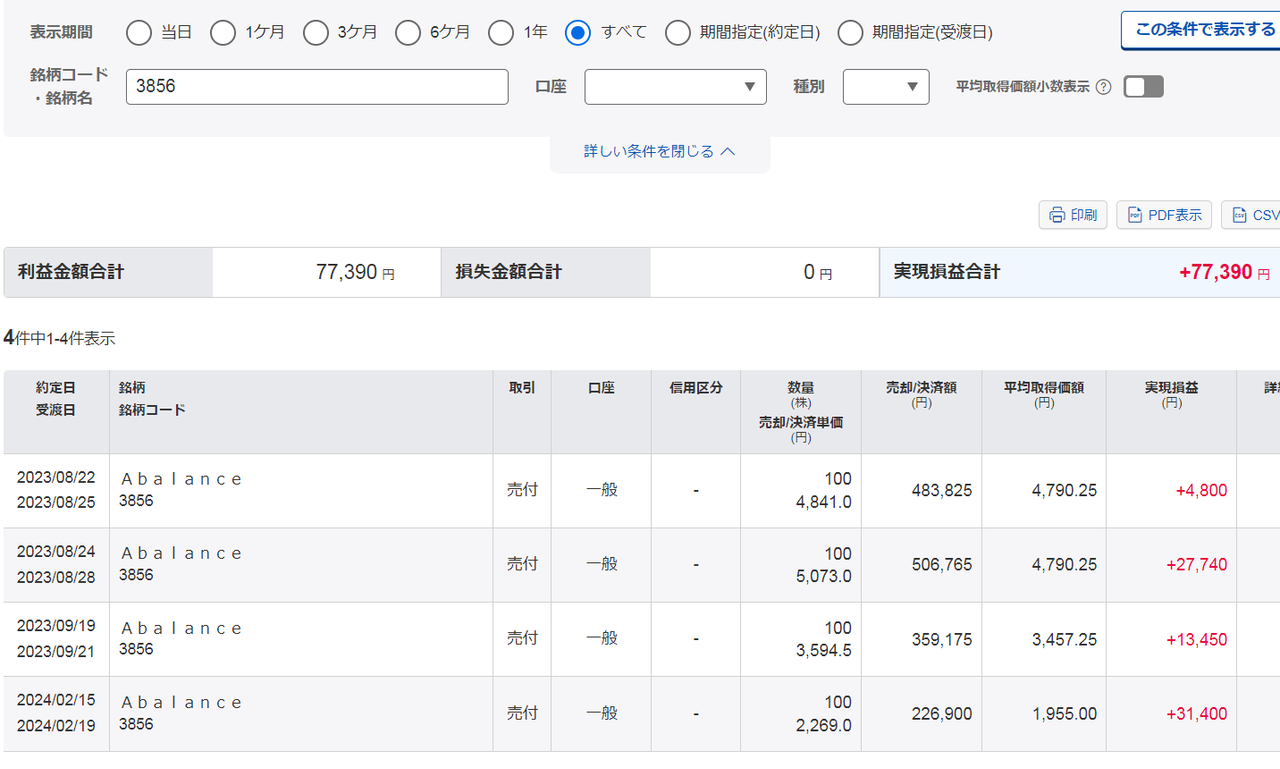Click the 約定日 column header

(56, 387)
